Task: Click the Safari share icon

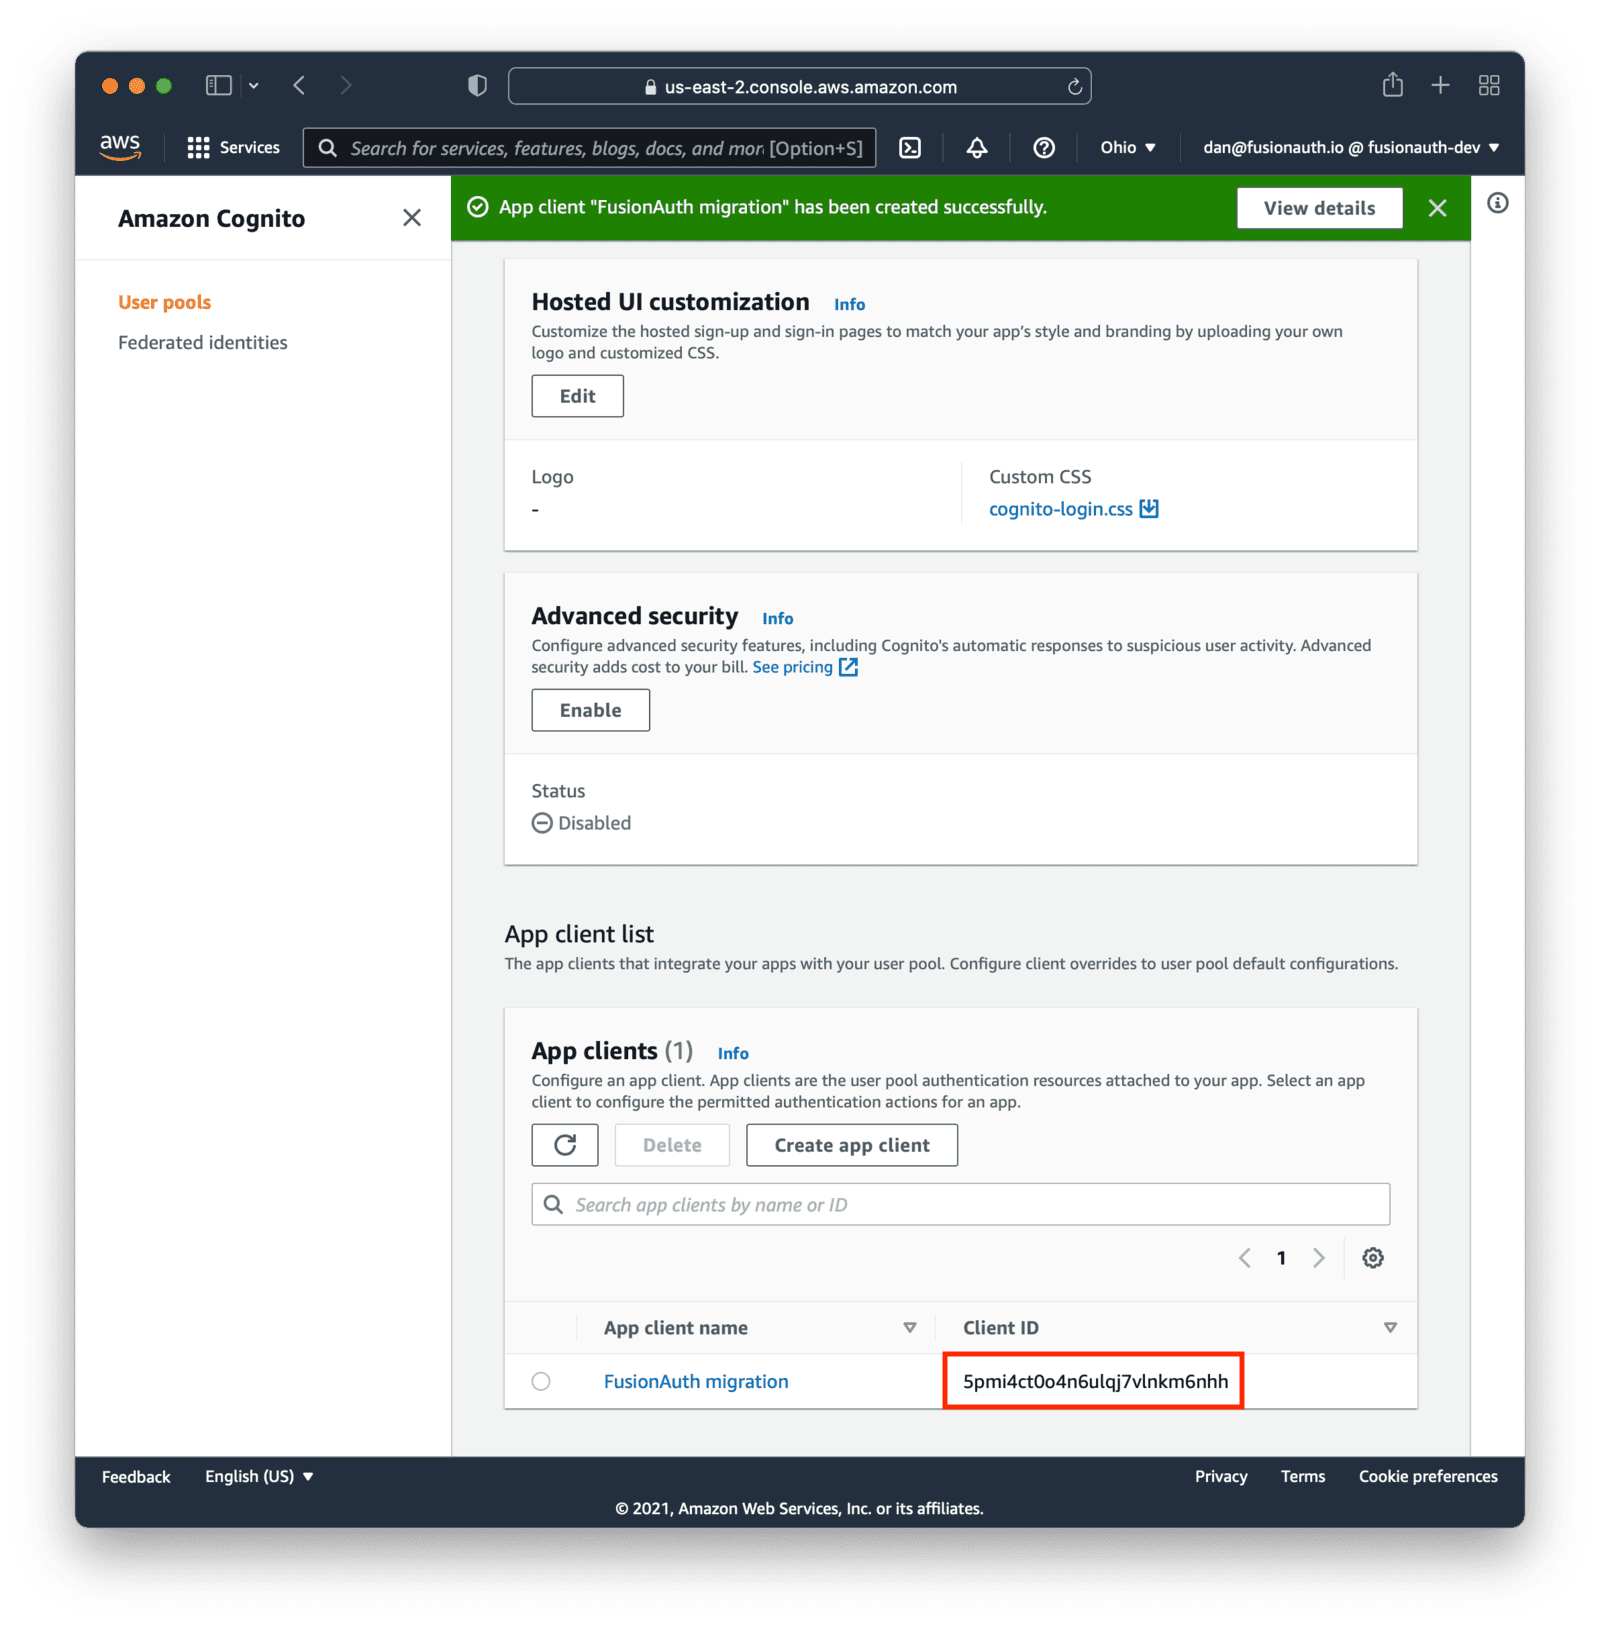Action: pos(1392,85)
